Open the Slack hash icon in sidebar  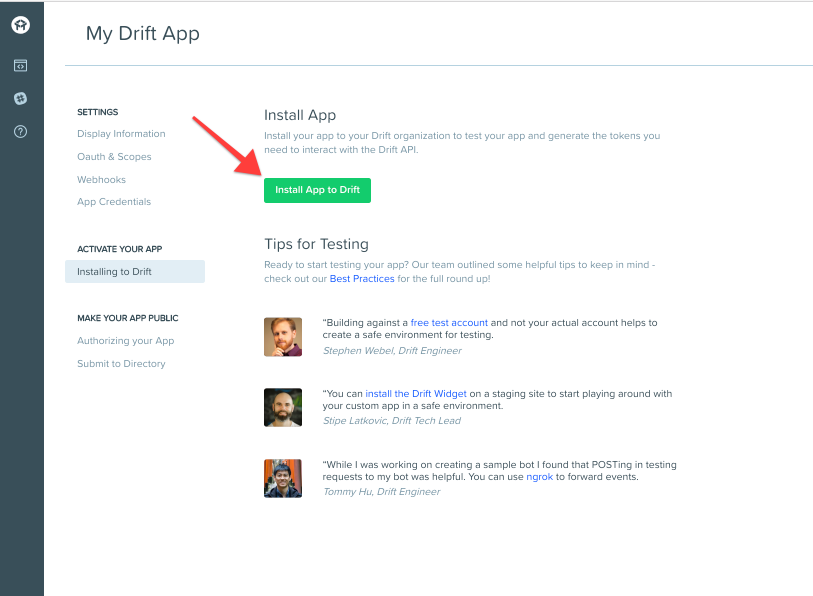pos(20,99)
